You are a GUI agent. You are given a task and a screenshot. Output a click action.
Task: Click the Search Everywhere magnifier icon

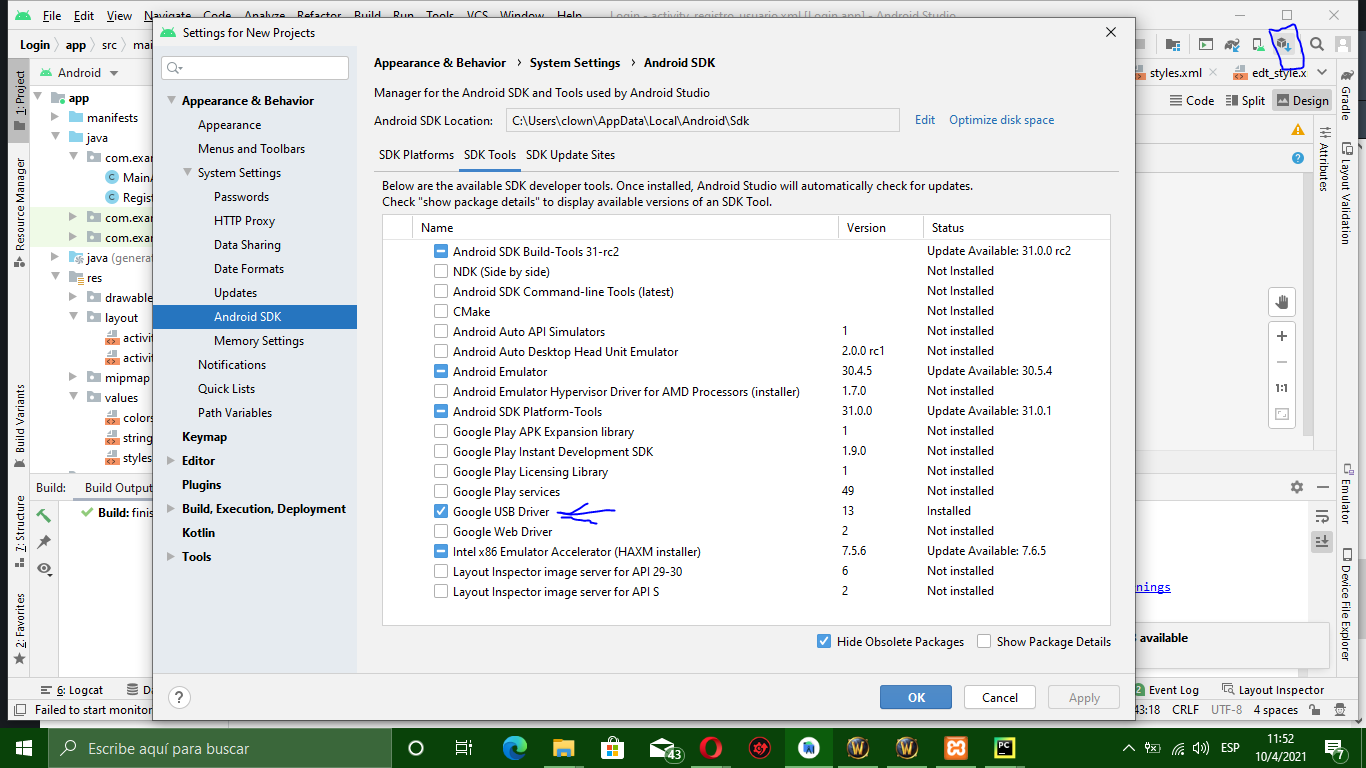pyautogui.click(x=1317, y=44)
